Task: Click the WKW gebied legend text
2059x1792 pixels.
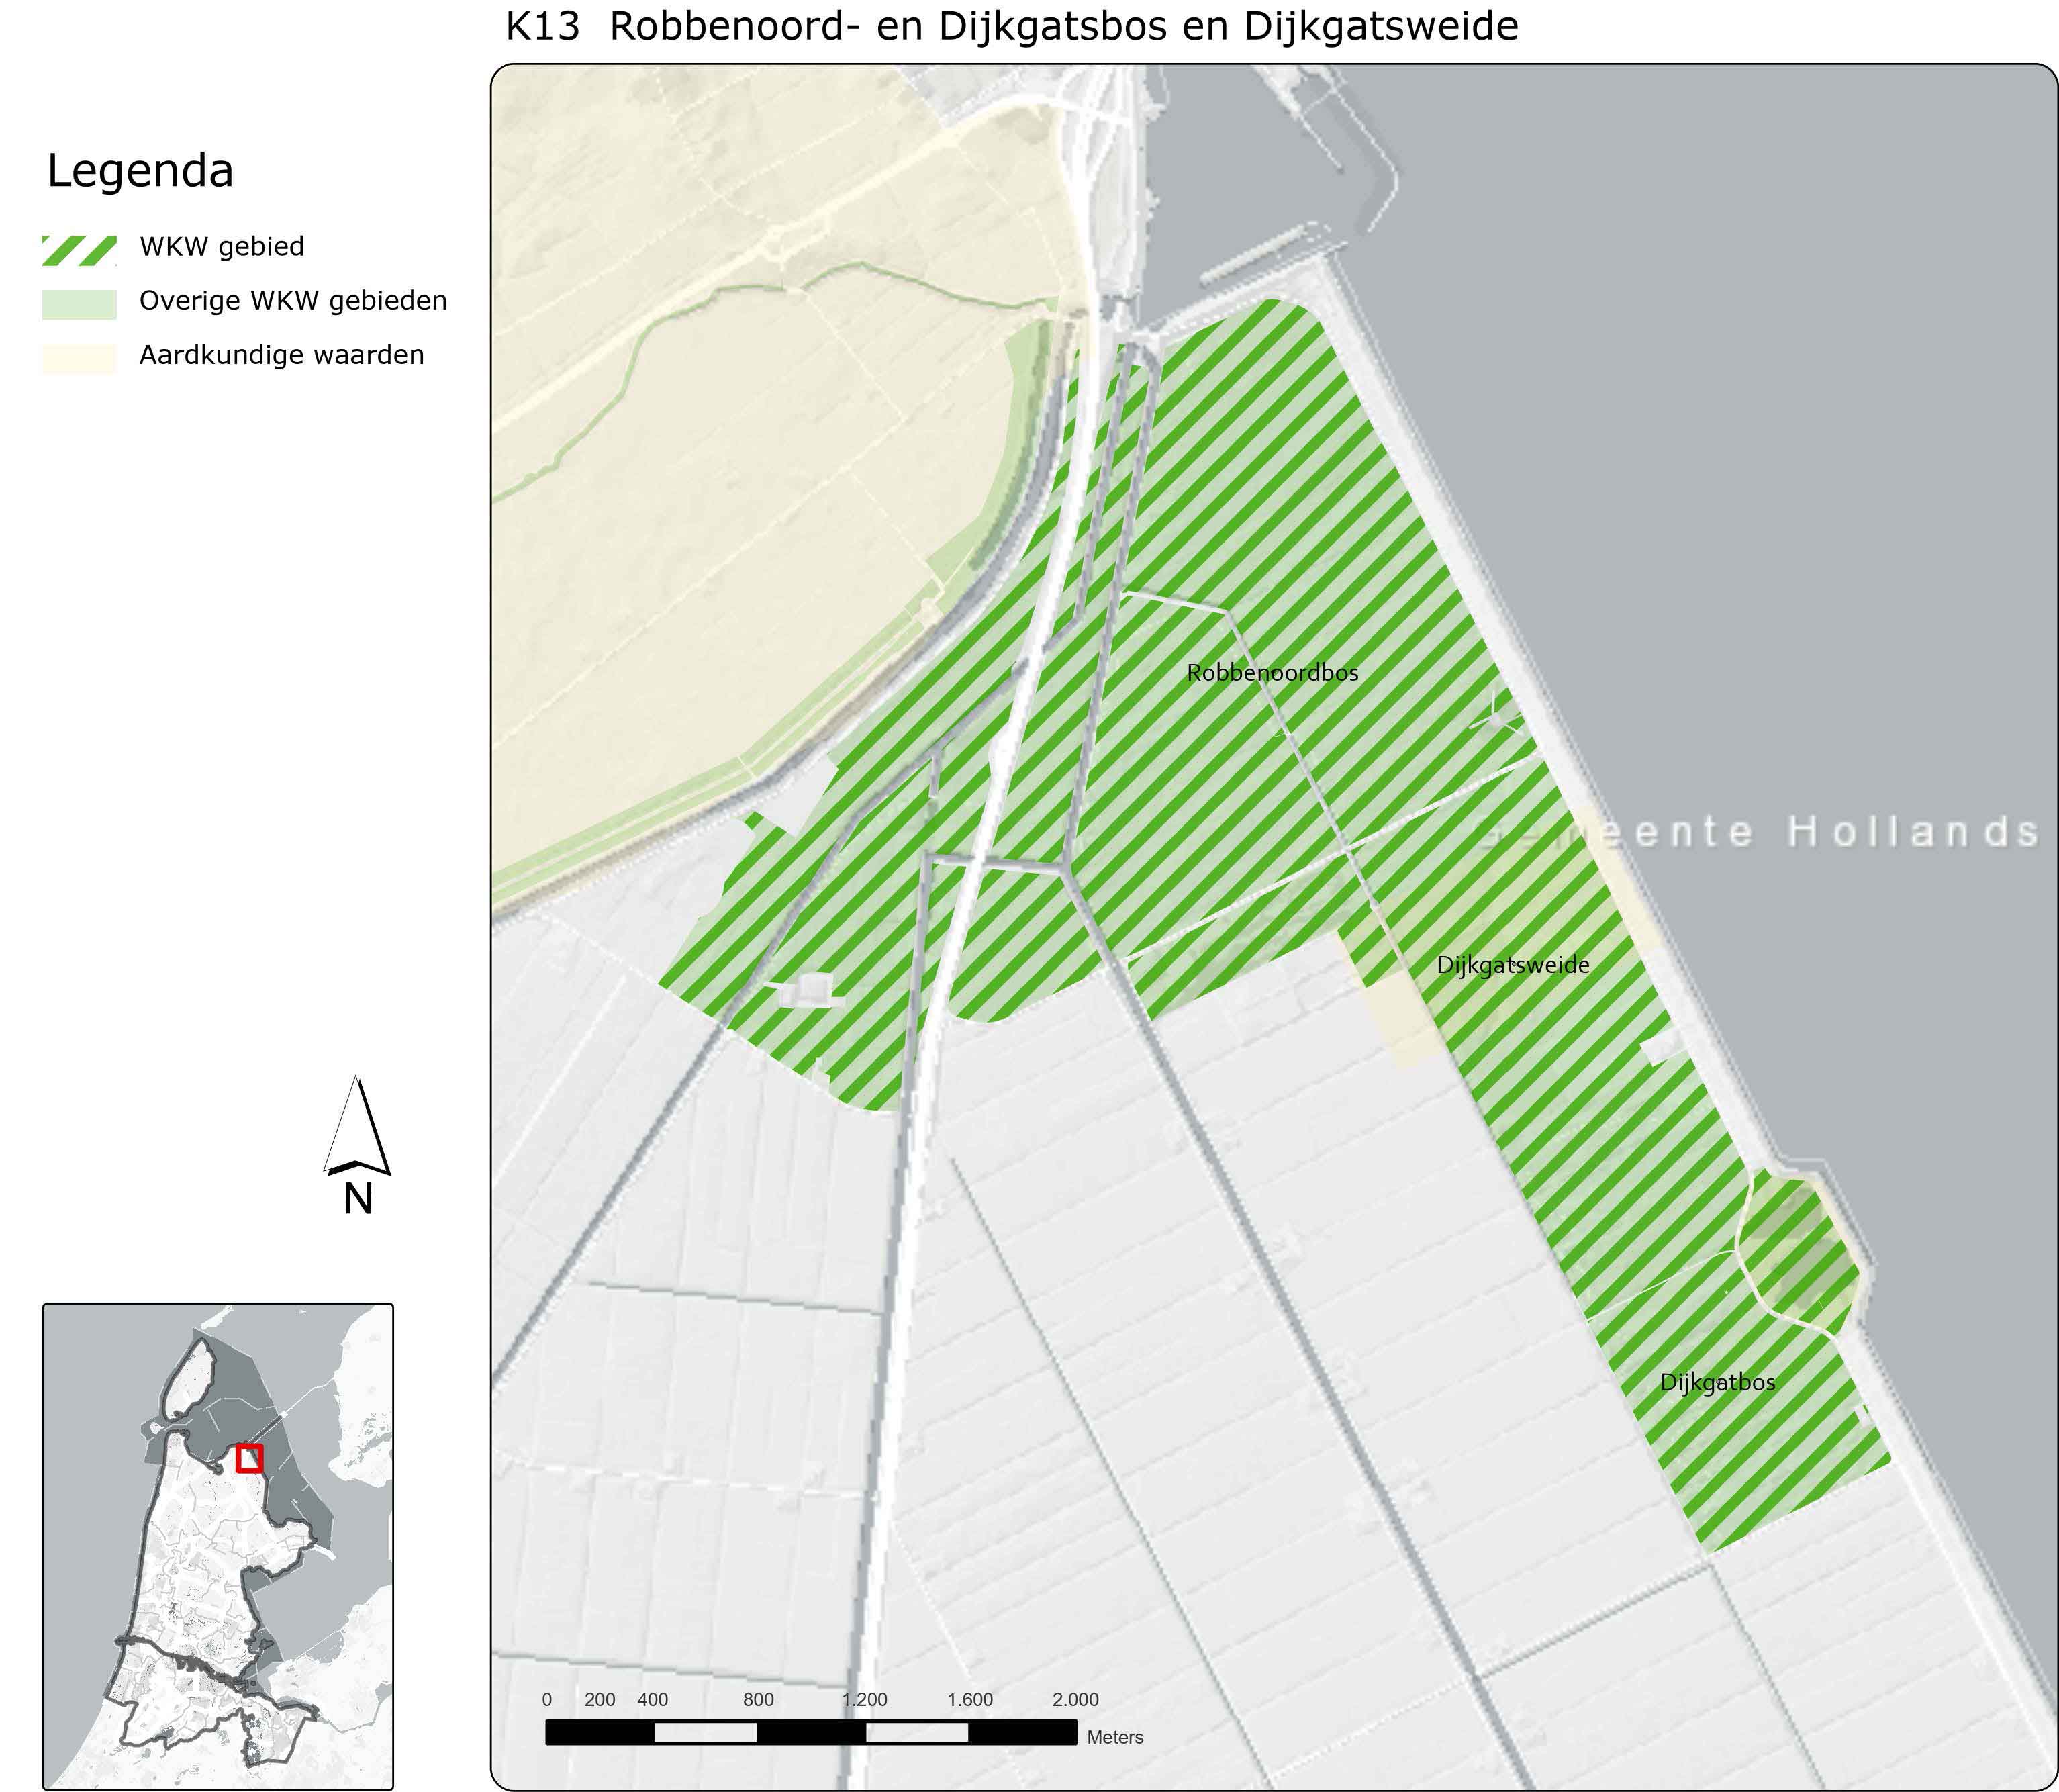Action: 222,247
